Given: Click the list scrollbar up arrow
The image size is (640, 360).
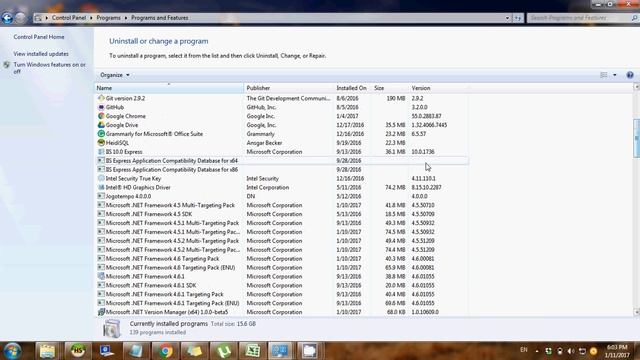Looking at the screenshot, I should [636, 87].
